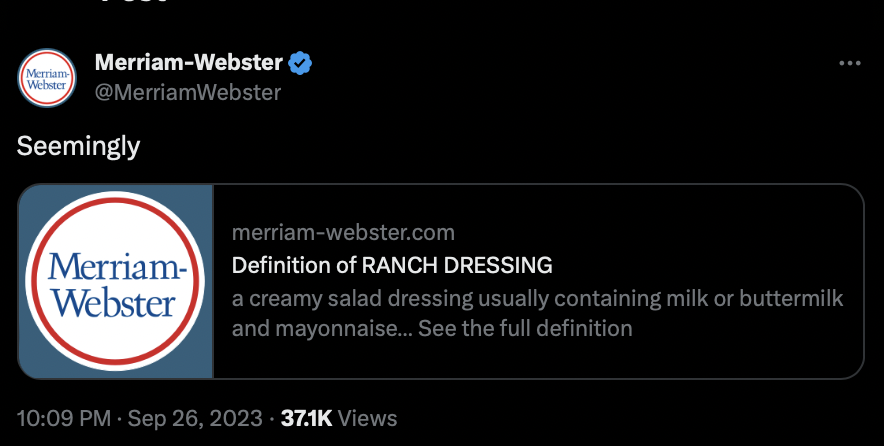This screenshot has height=446, width=884.
Task: Click the Merriam-Webster display name
Action: pos(188,62)
